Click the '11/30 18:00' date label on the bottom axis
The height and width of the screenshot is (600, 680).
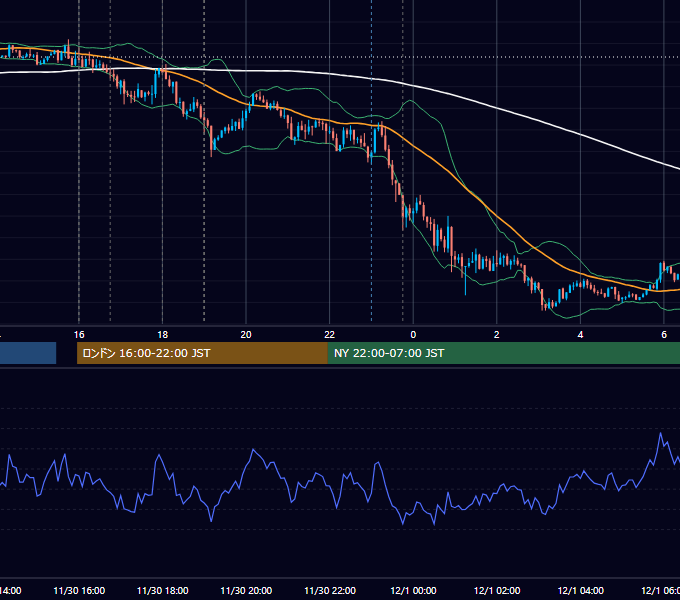[x=163, y=590]
